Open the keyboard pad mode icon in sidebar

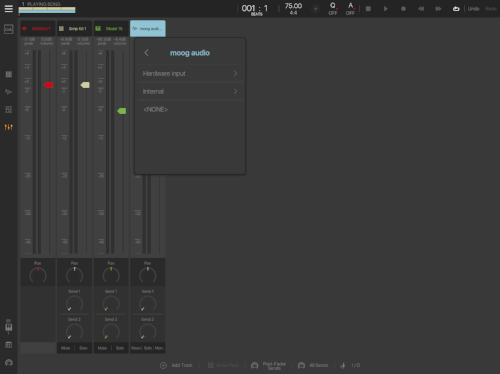pos(9,327)
